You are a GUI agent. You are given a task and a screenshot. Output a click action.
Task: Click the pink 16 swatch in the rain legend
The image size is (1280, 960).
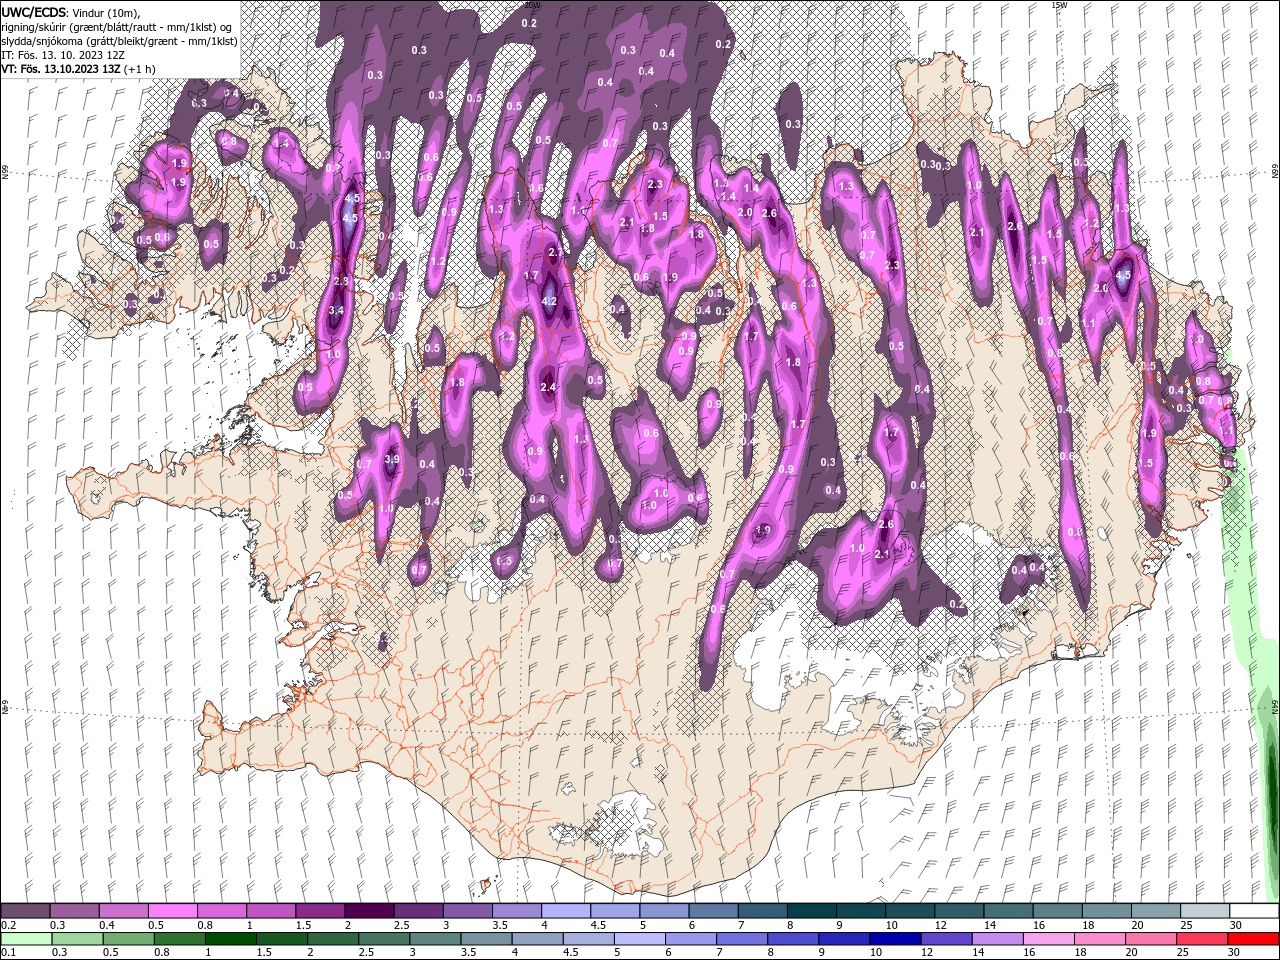coord(1048,939)
